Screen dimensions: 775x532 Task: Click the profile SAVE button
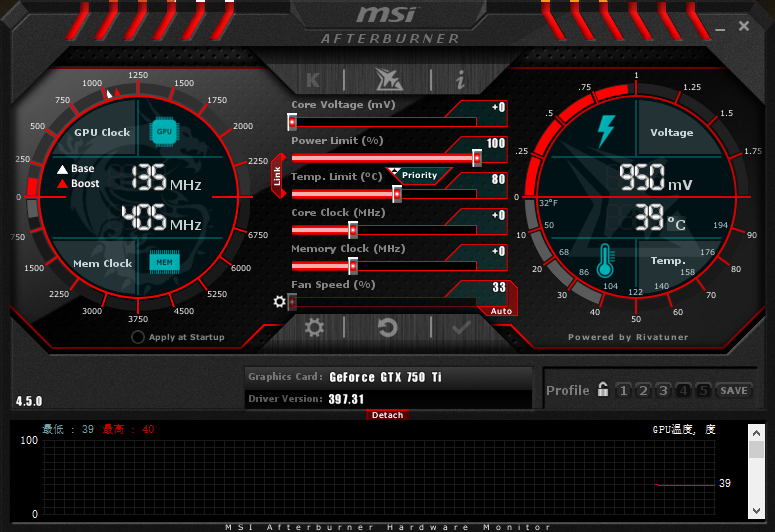pyautogui.click(x=734, y=391)
